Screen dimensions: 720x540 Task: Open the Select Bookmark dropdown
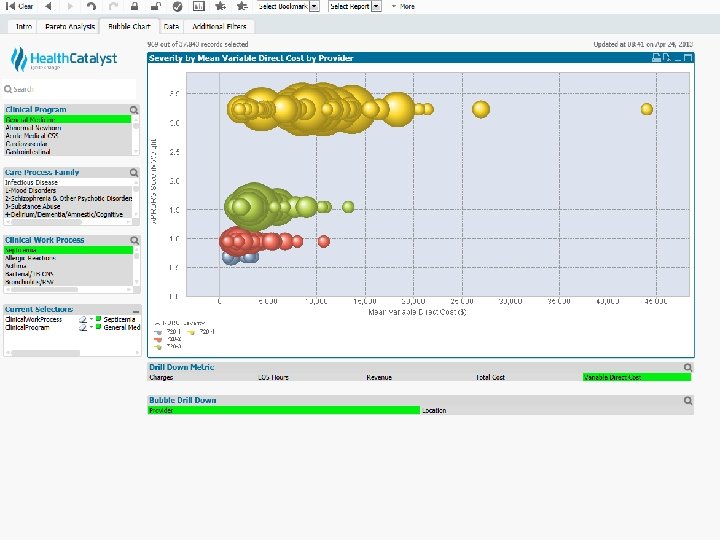pos(288,6)
